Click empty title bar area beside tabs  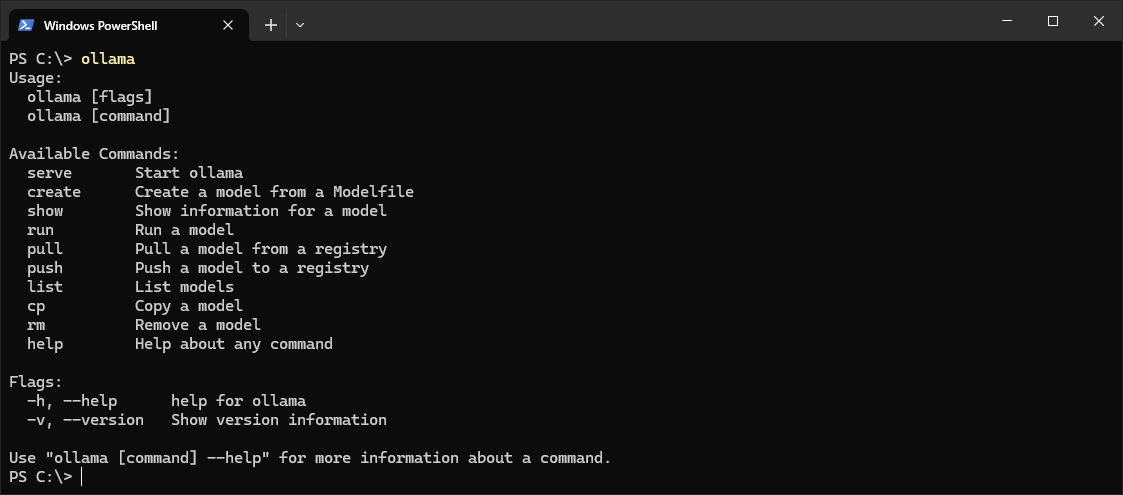645,21
